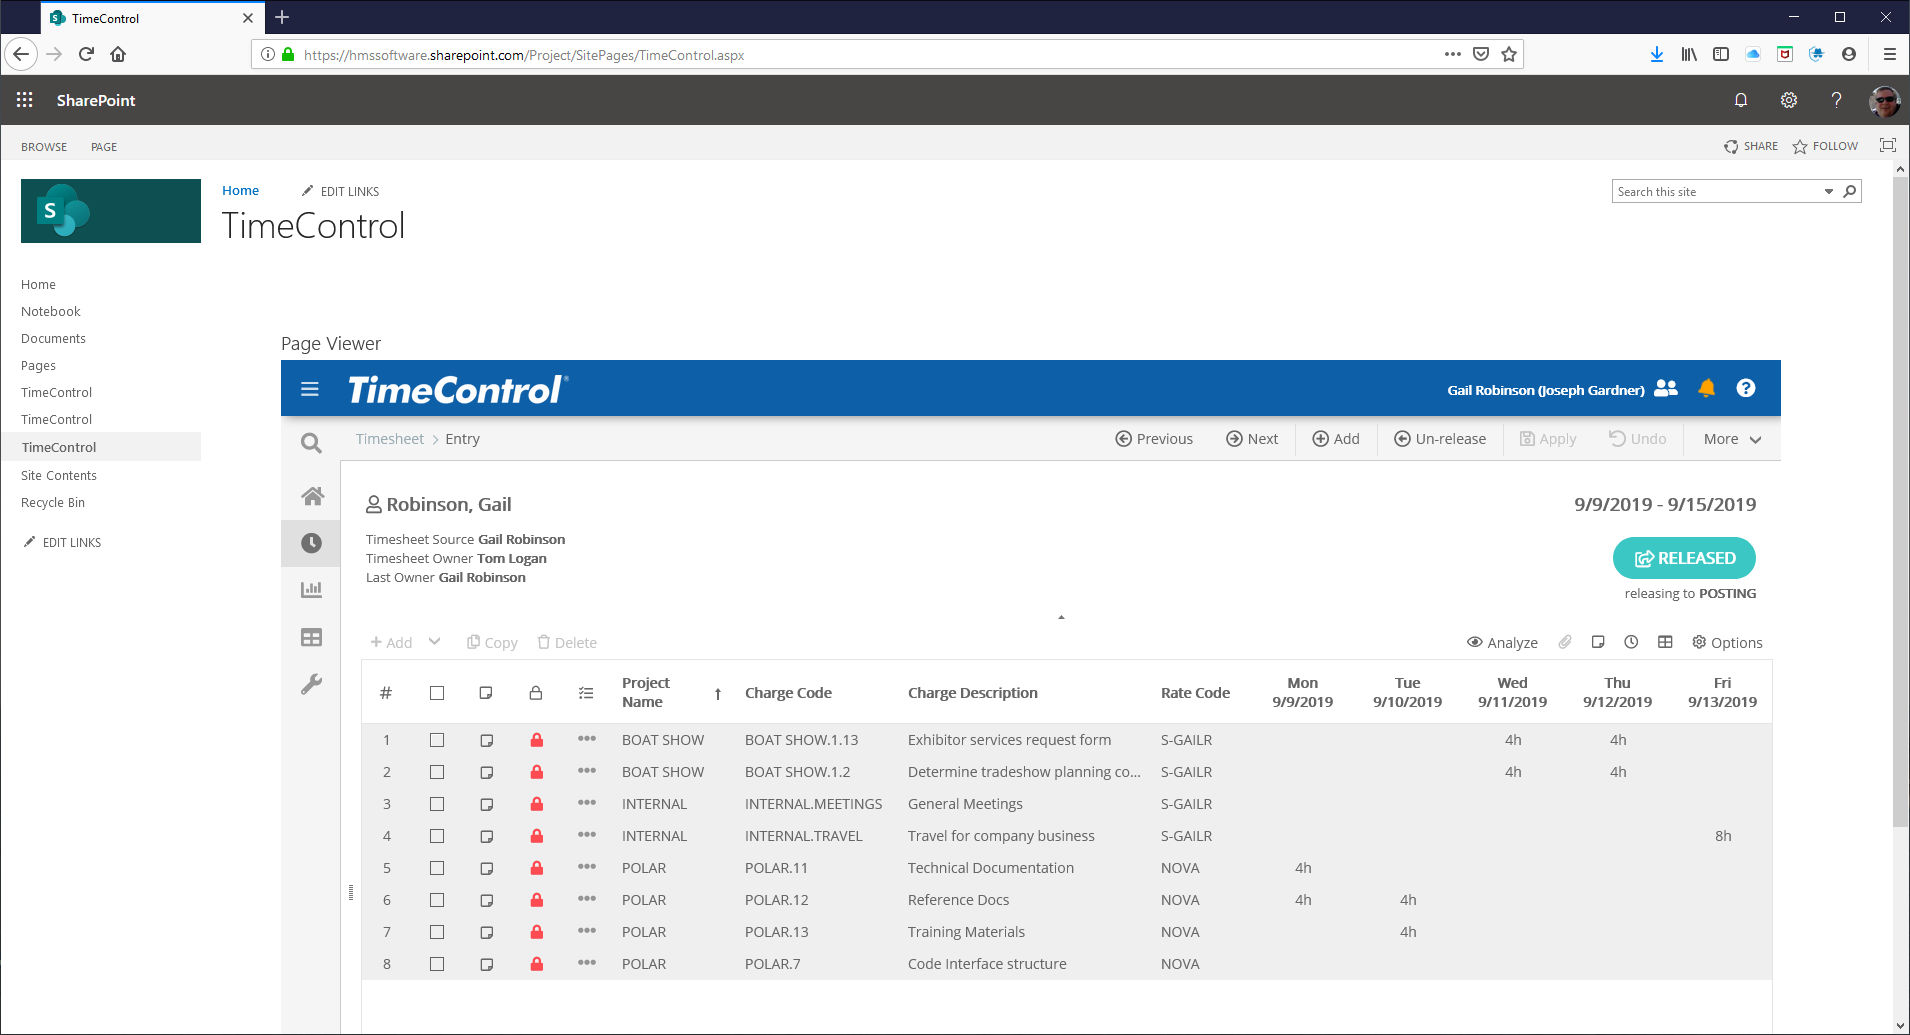Check row 1 BOAT SHOW.1.13 checkbox
This screenshot has height=1035, width=1910.
click(437, 740)
